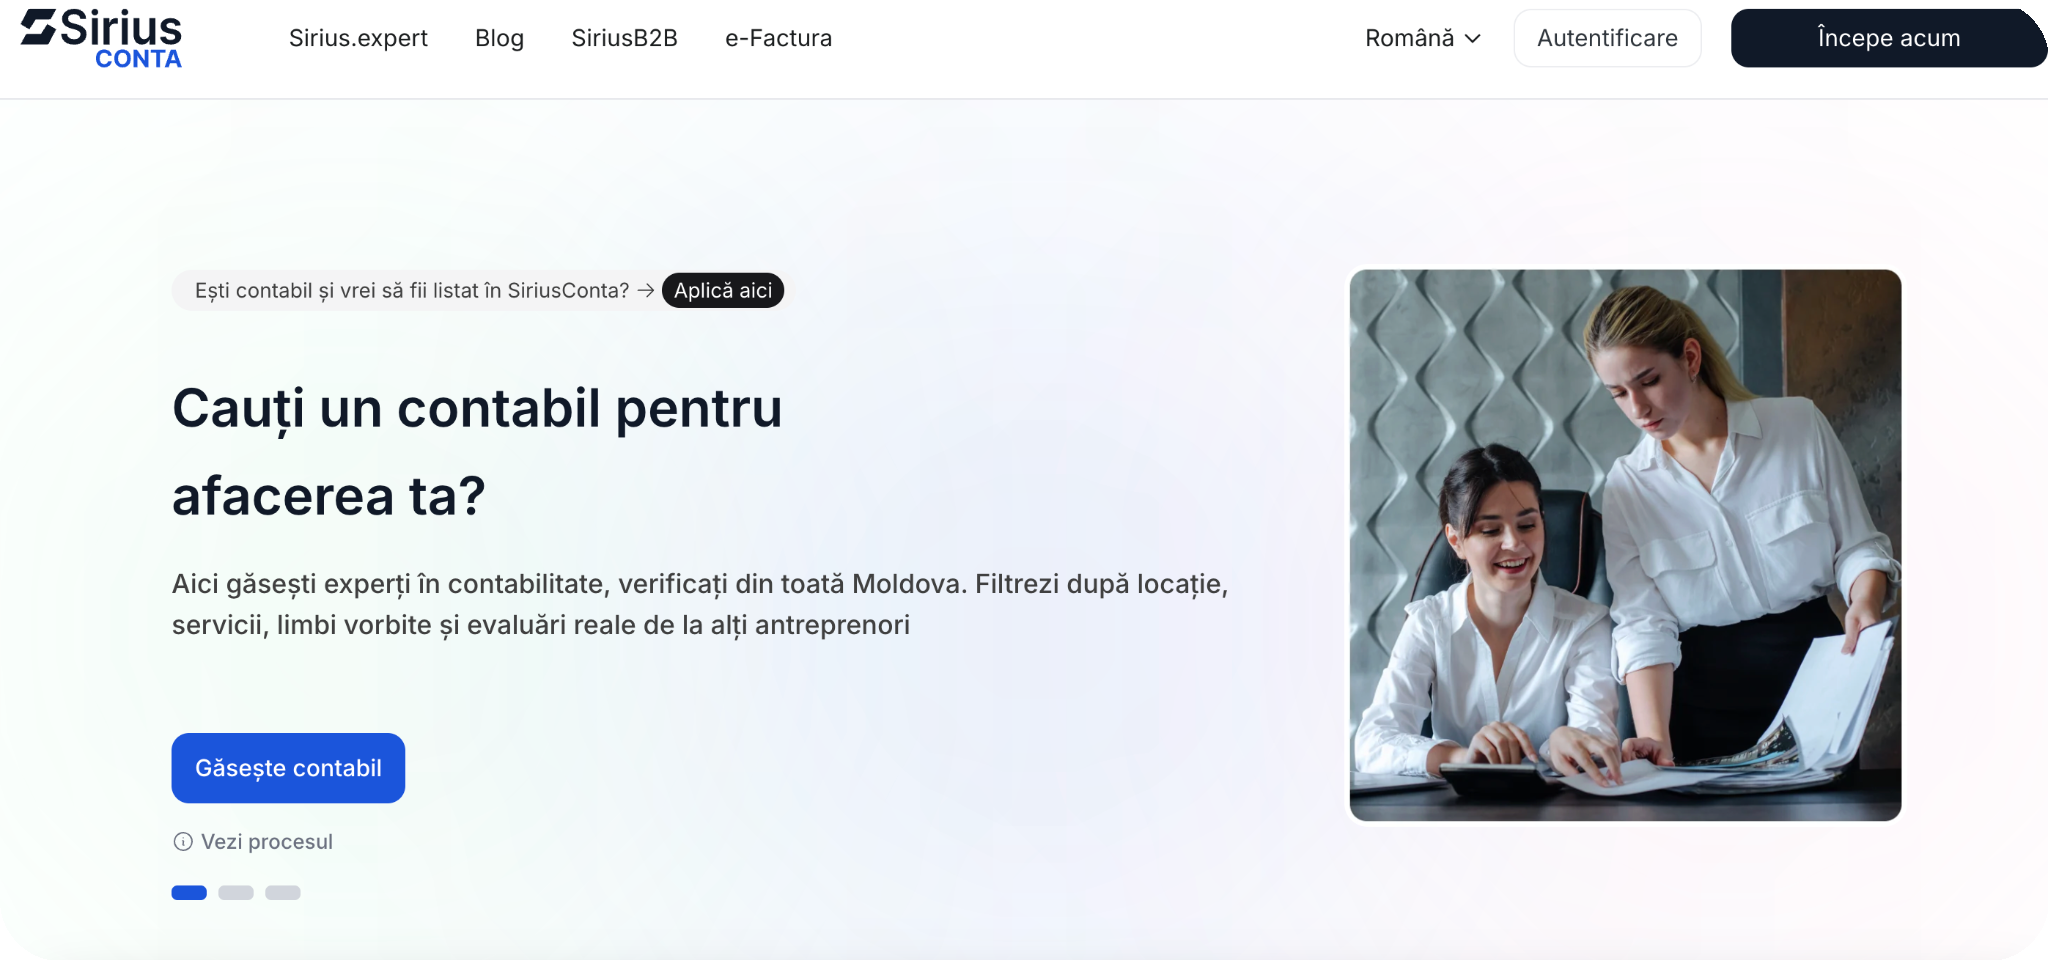2048x960 pixels.
Task: Open SiriusB2B from the navigation
Action: pyautogui.click(x=625, y=38)
